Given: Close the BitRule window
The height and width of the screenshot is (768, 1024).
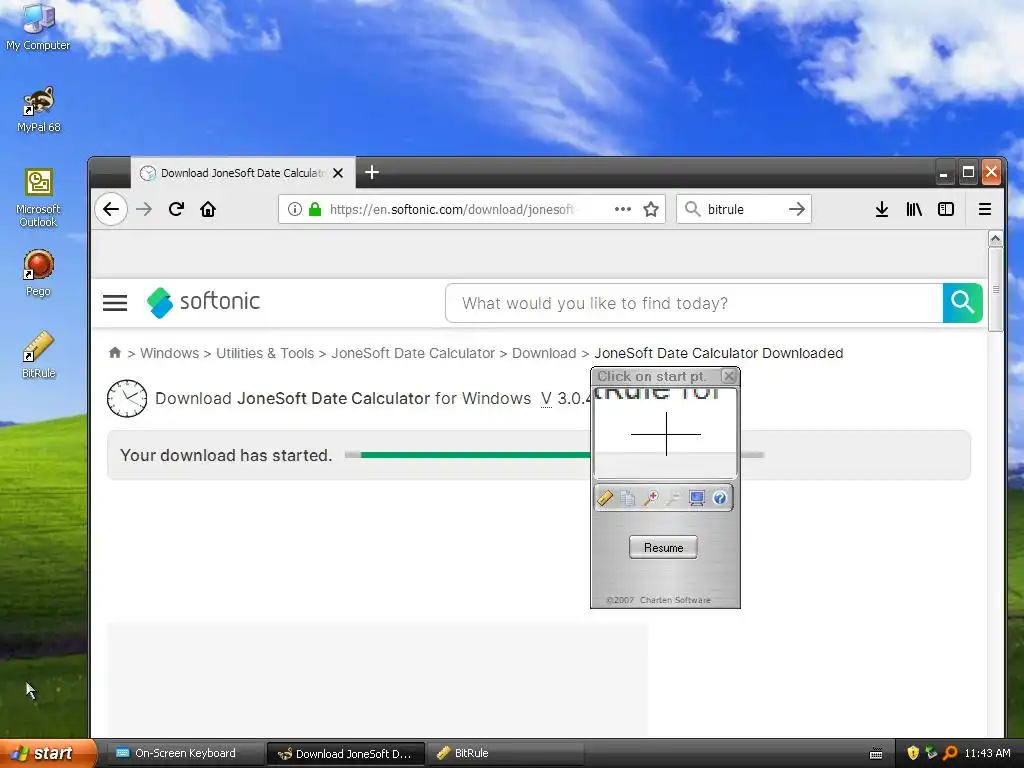Looking at the screenshot, I should click(729, 376).
